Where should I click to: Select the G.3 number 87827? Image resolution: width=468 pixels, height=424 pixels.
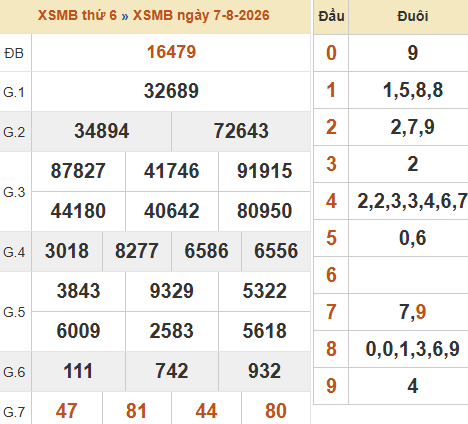pos(78,171)
